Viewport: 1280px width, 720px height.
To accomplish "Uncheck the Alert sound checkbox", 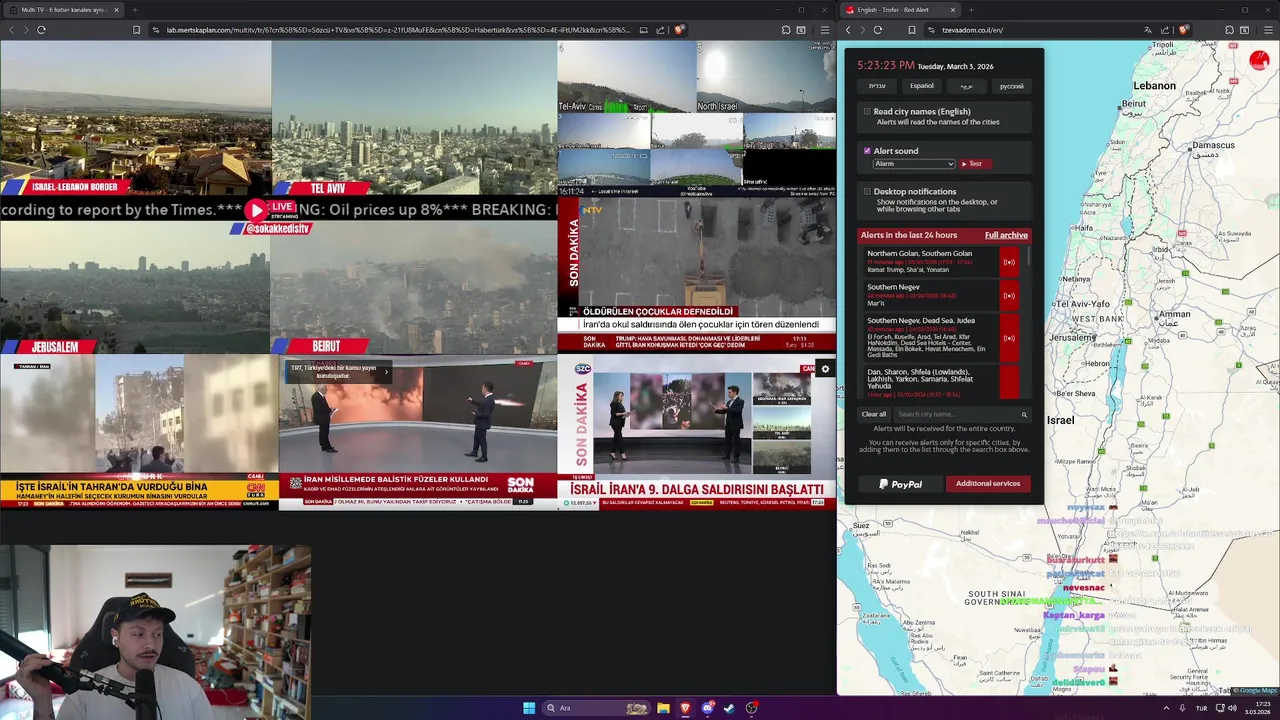I will coord(867,151).
